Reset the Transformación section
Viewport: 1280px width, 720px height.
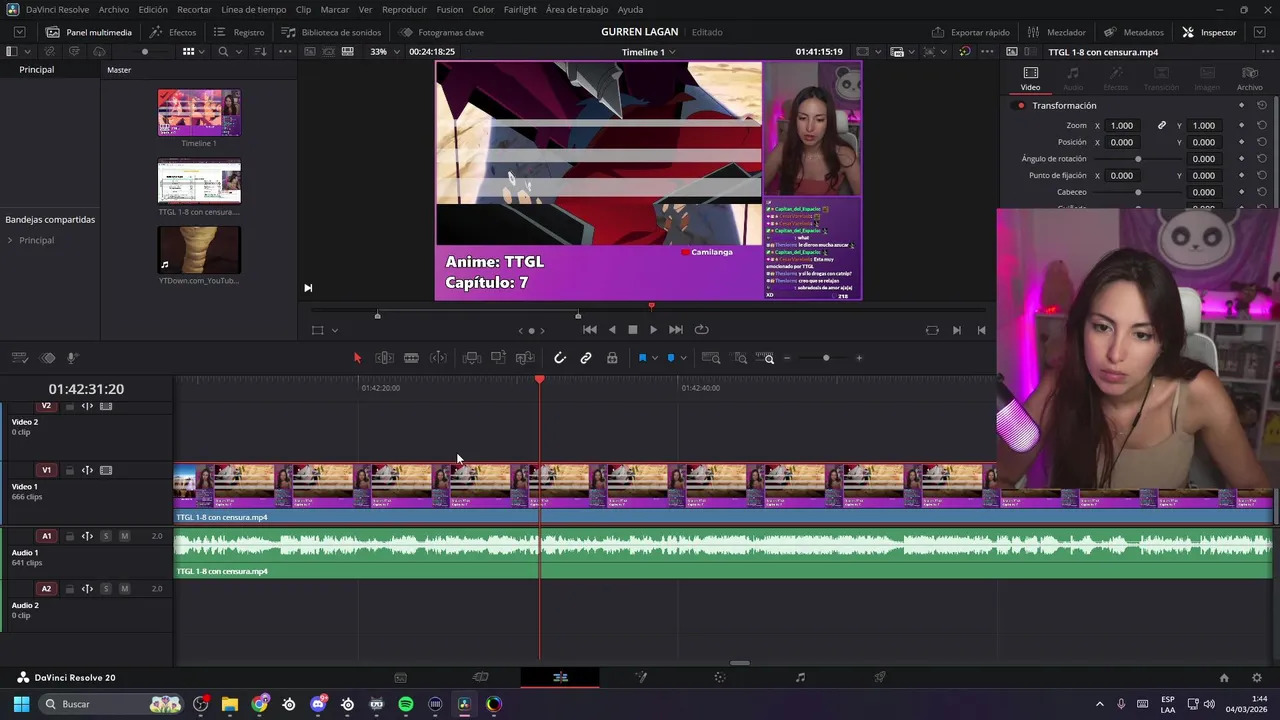pos(1262,105)
